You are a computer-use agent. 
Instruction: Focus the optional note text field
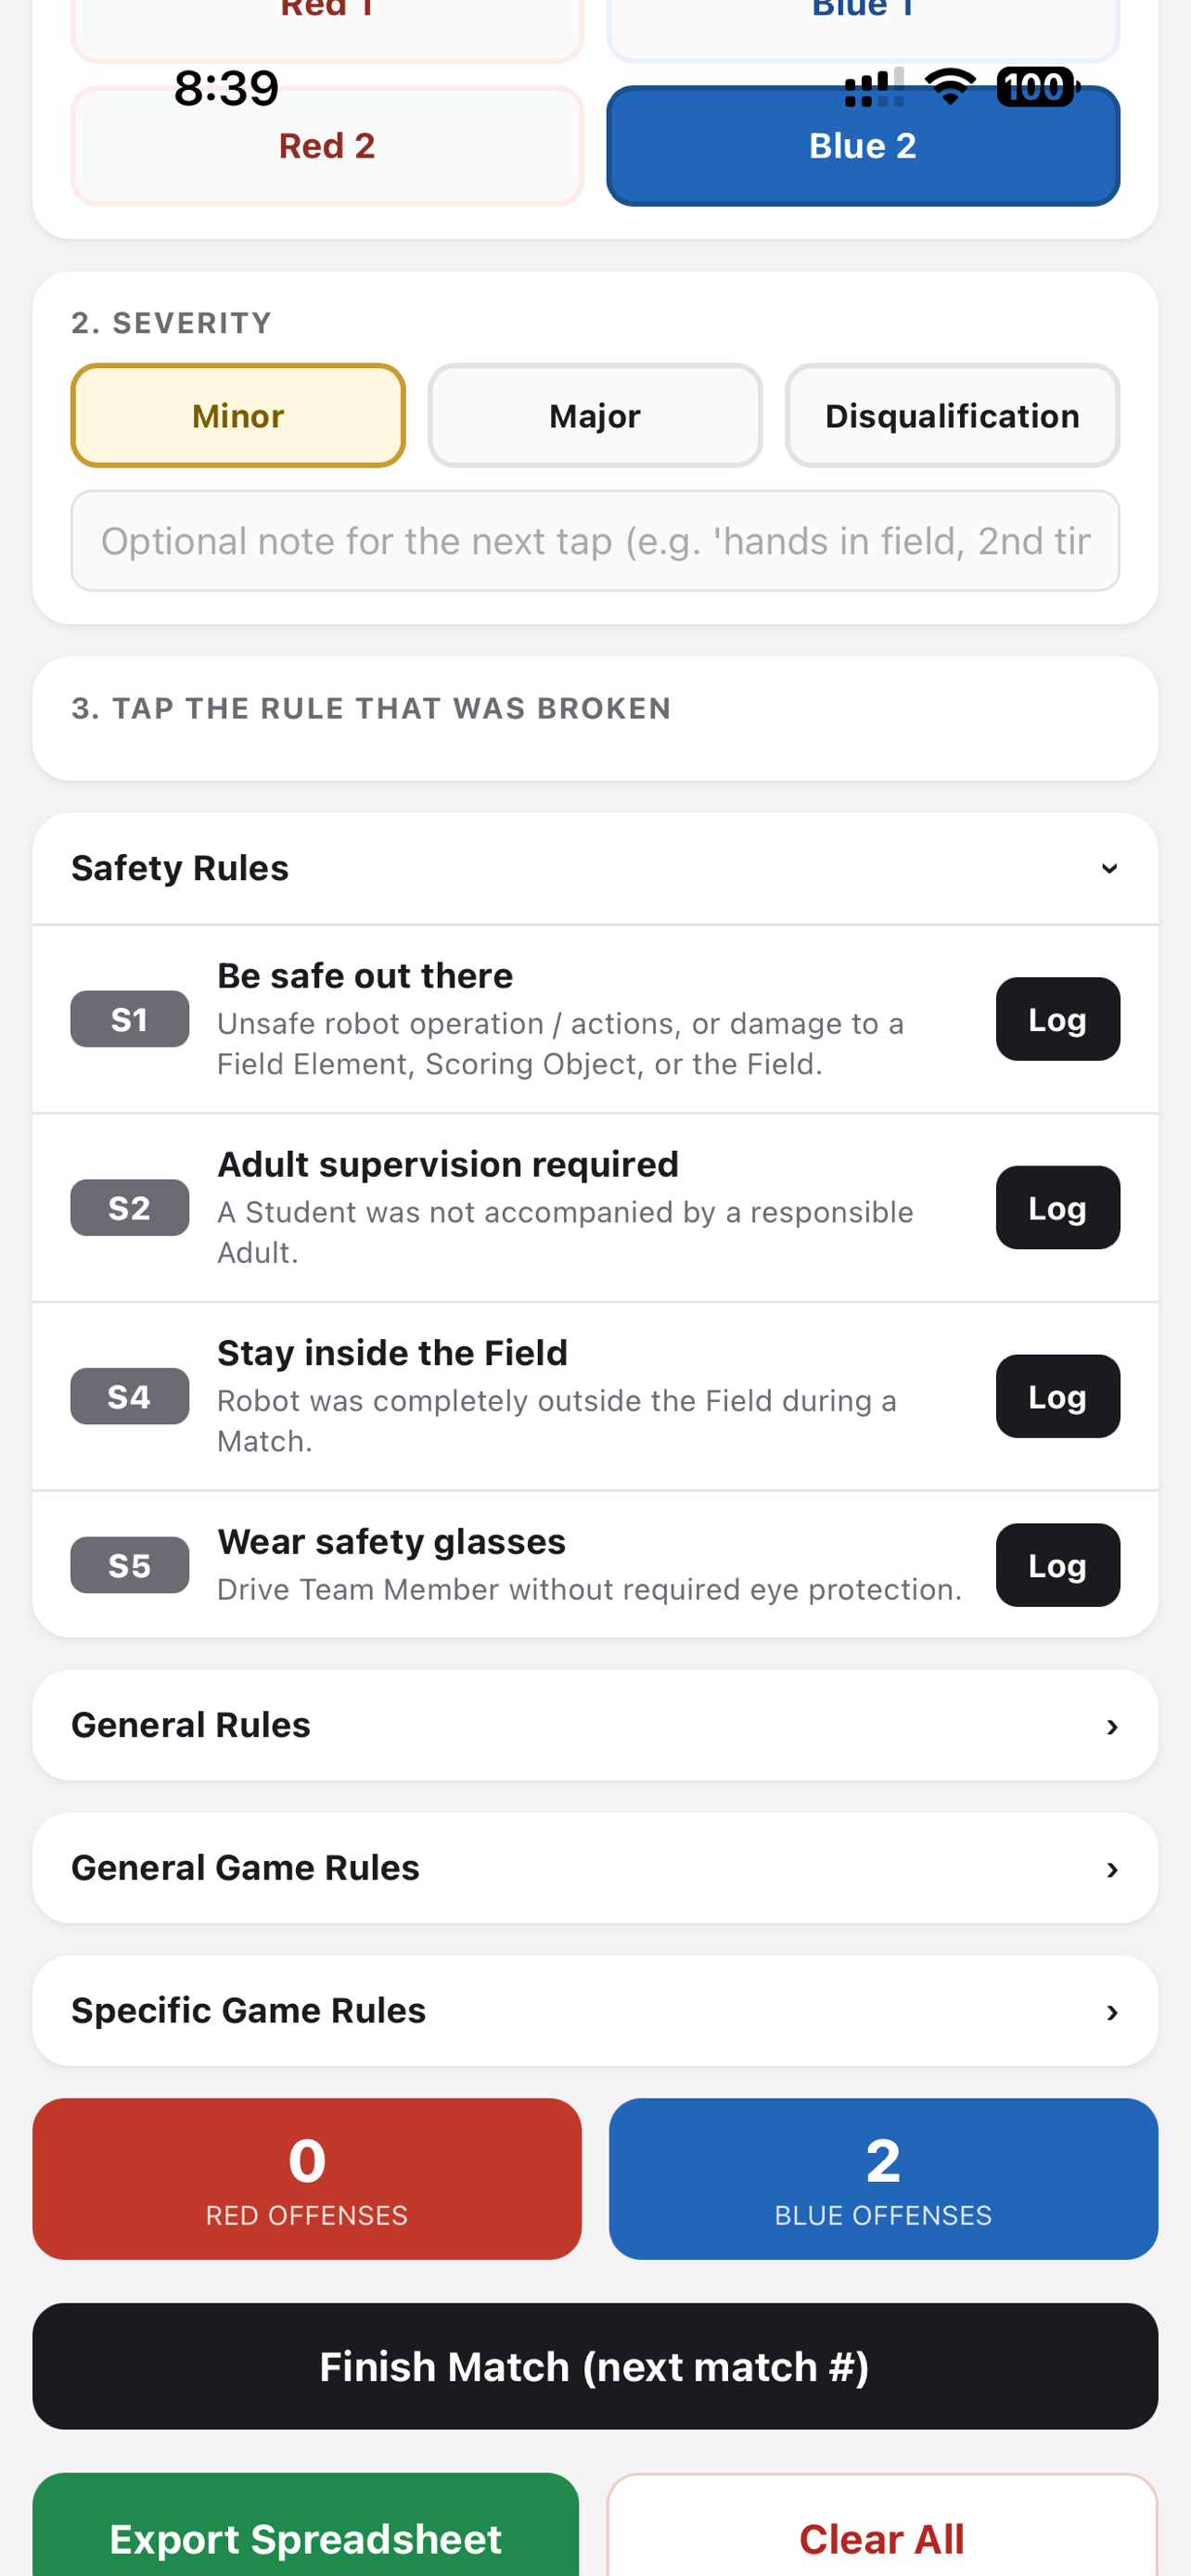(x=595, y=541)
